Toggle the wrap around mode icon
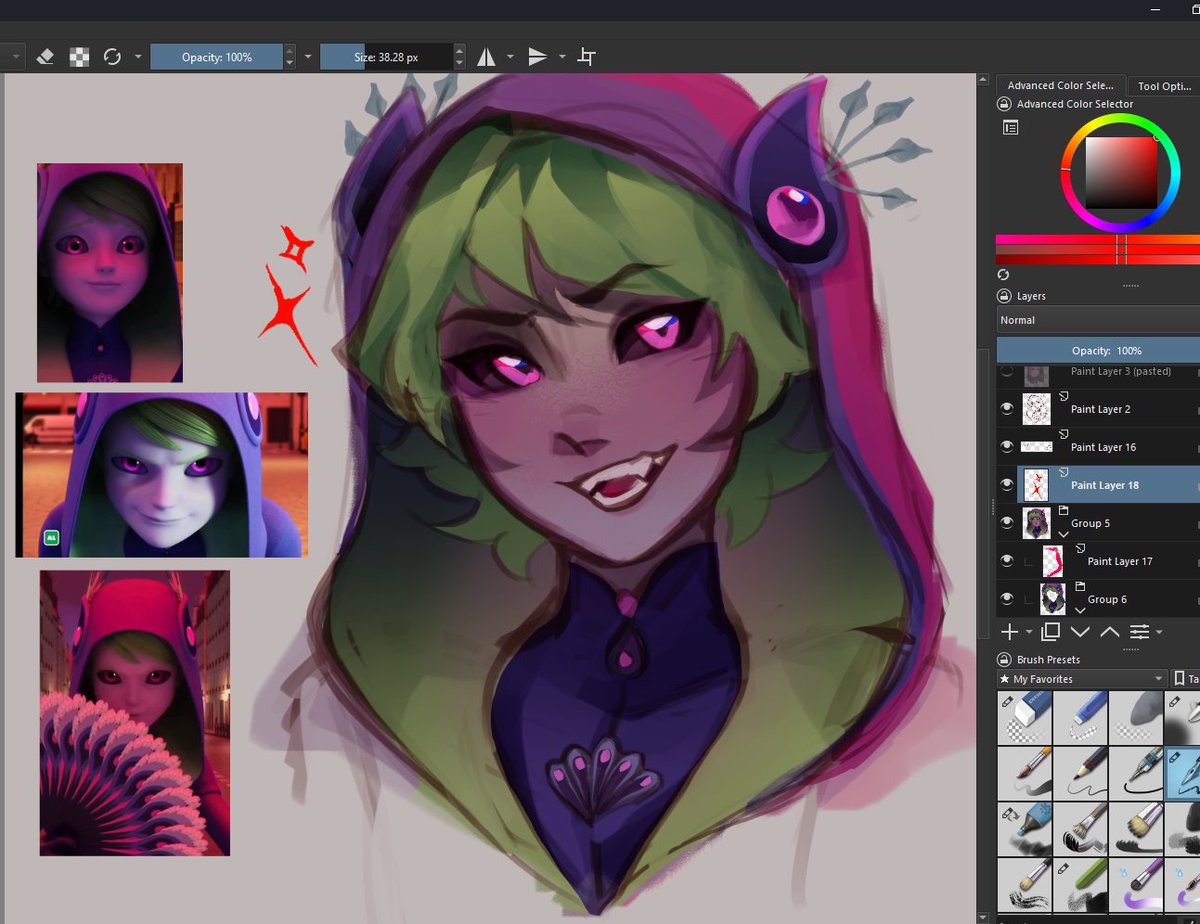Viewport: 1200px width, 924px height. point(587,57)
